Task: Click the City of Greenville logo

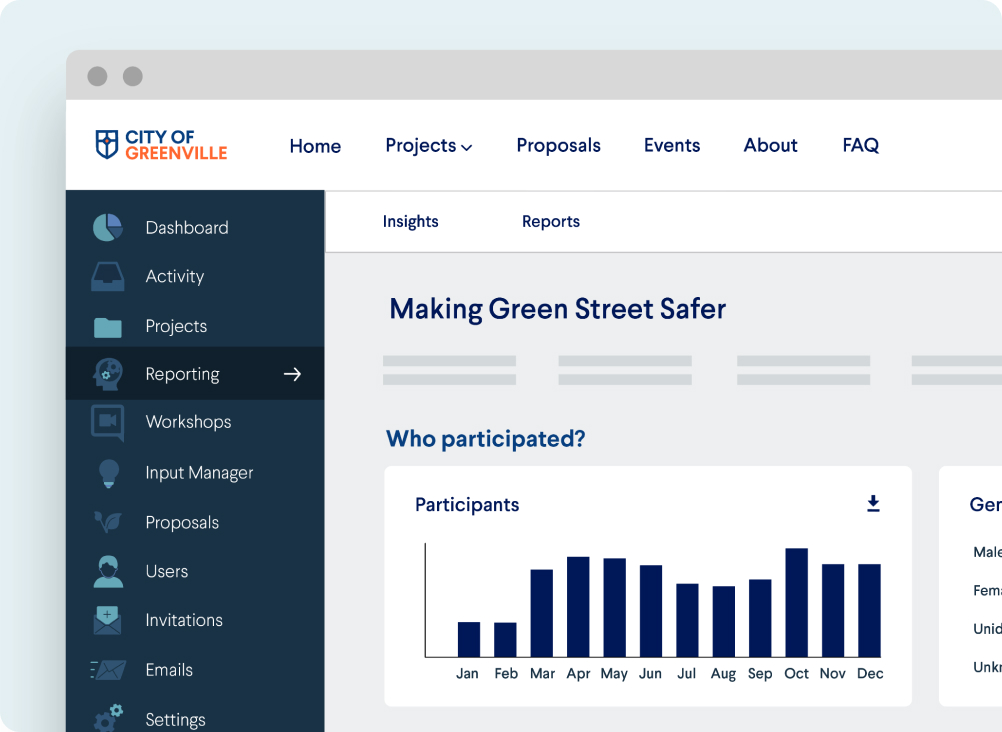Action: click(x=161, y=145)
